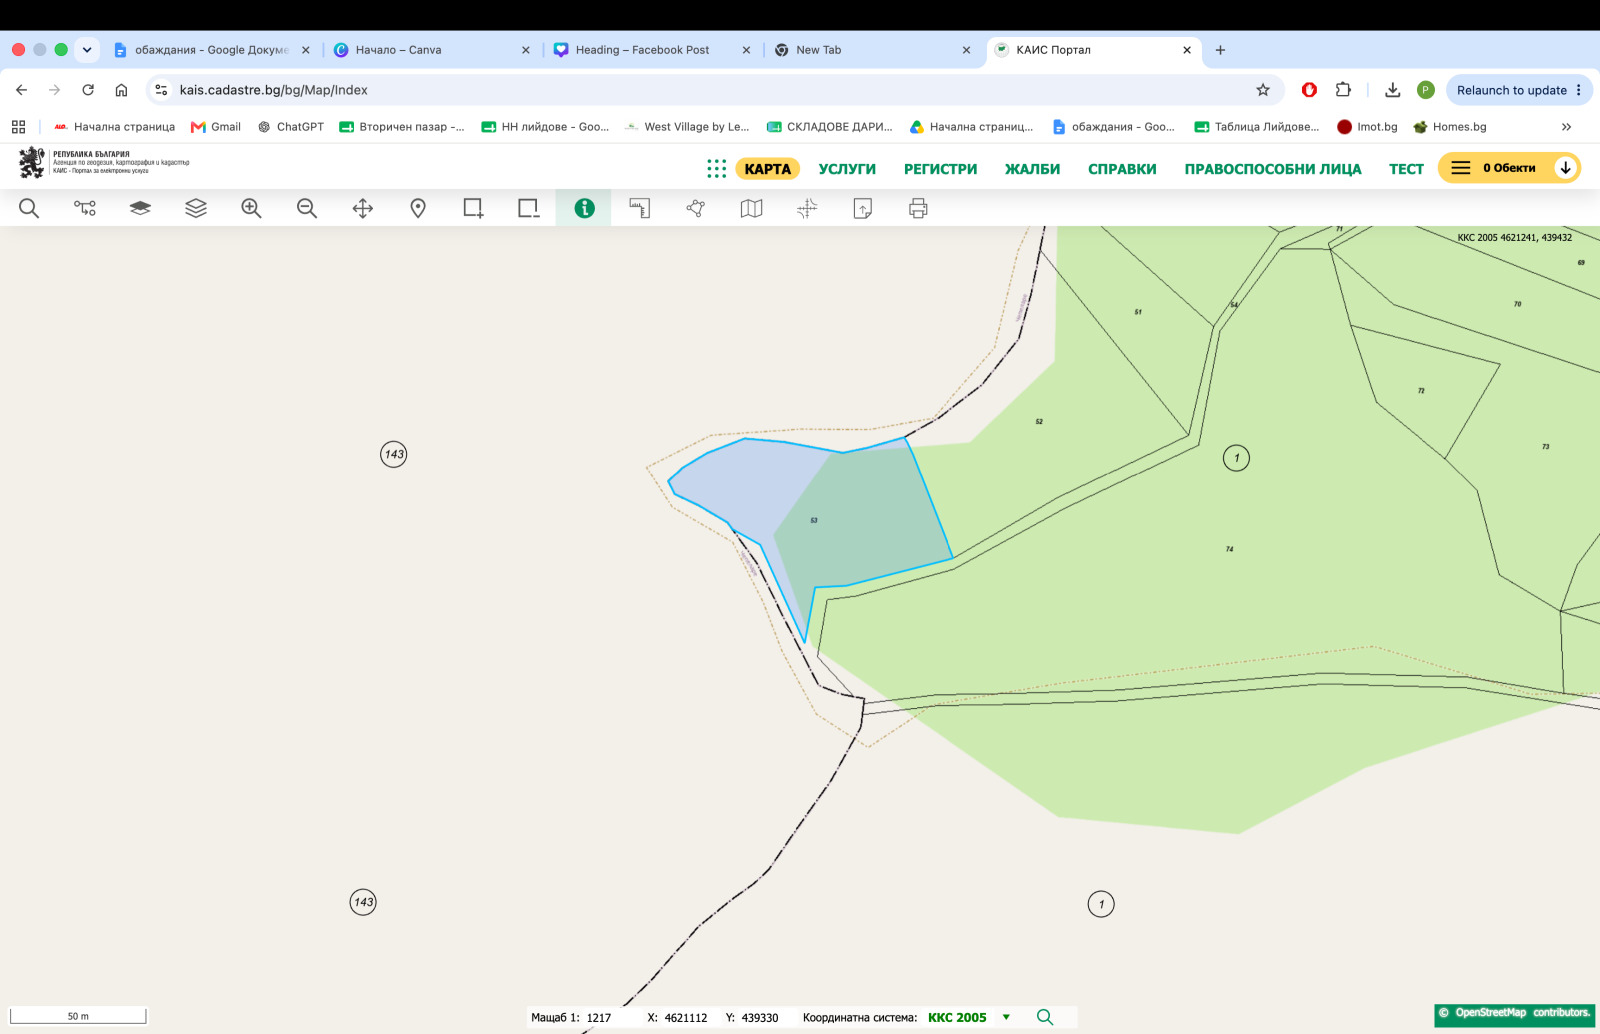1600x1034 pixels.
Task: Expand the 0 Обекти panel arrow
Action: (x=1565, y=168)
